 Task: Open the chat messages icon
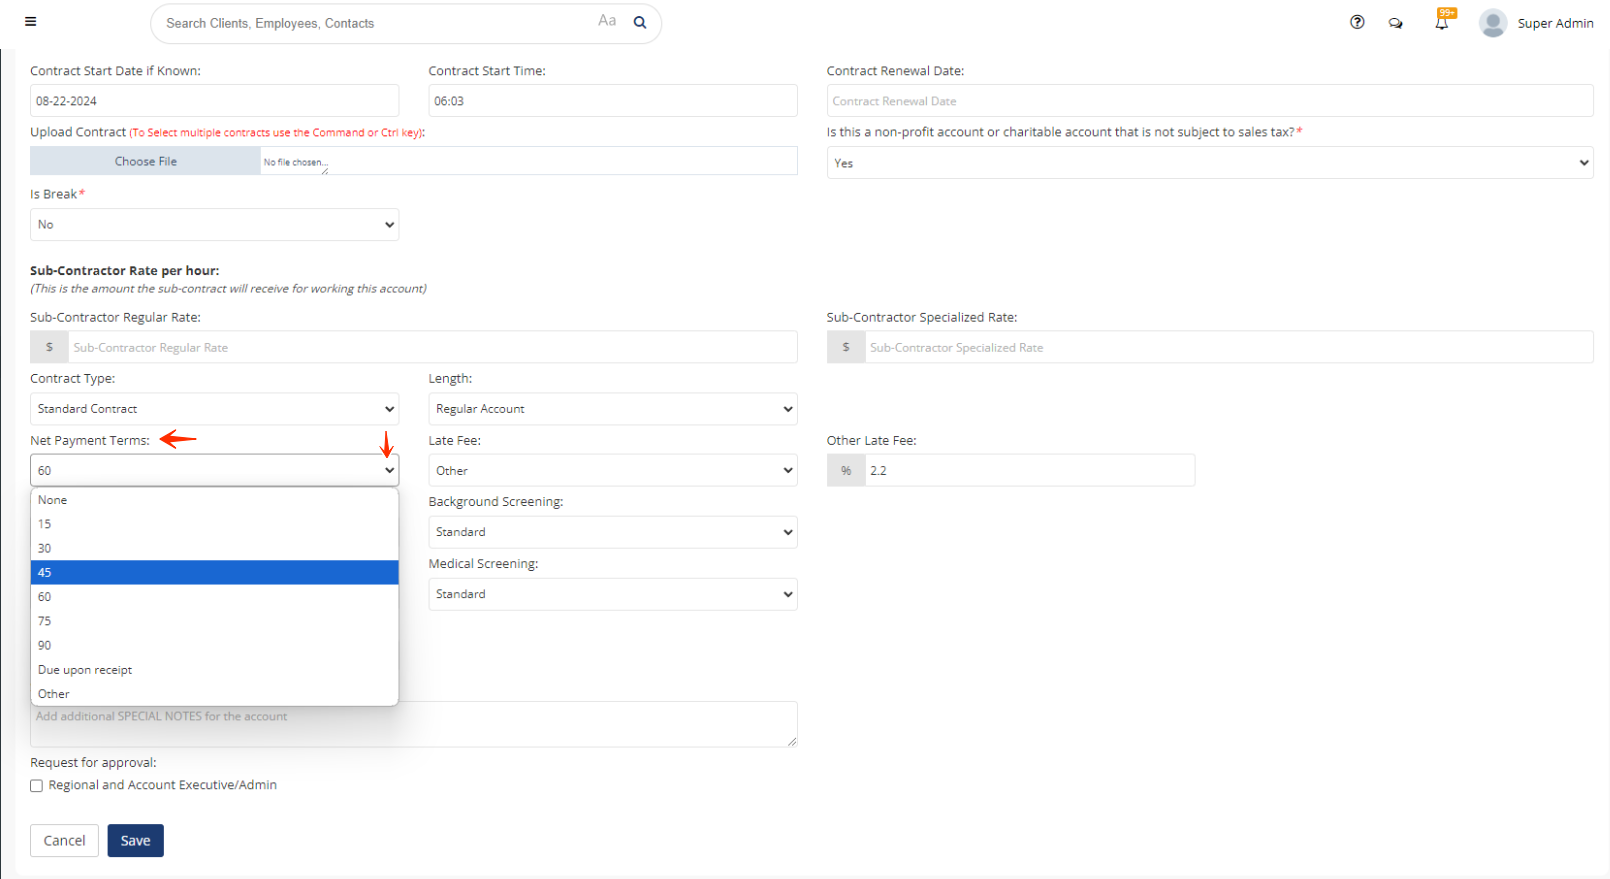pos(1395,23)
